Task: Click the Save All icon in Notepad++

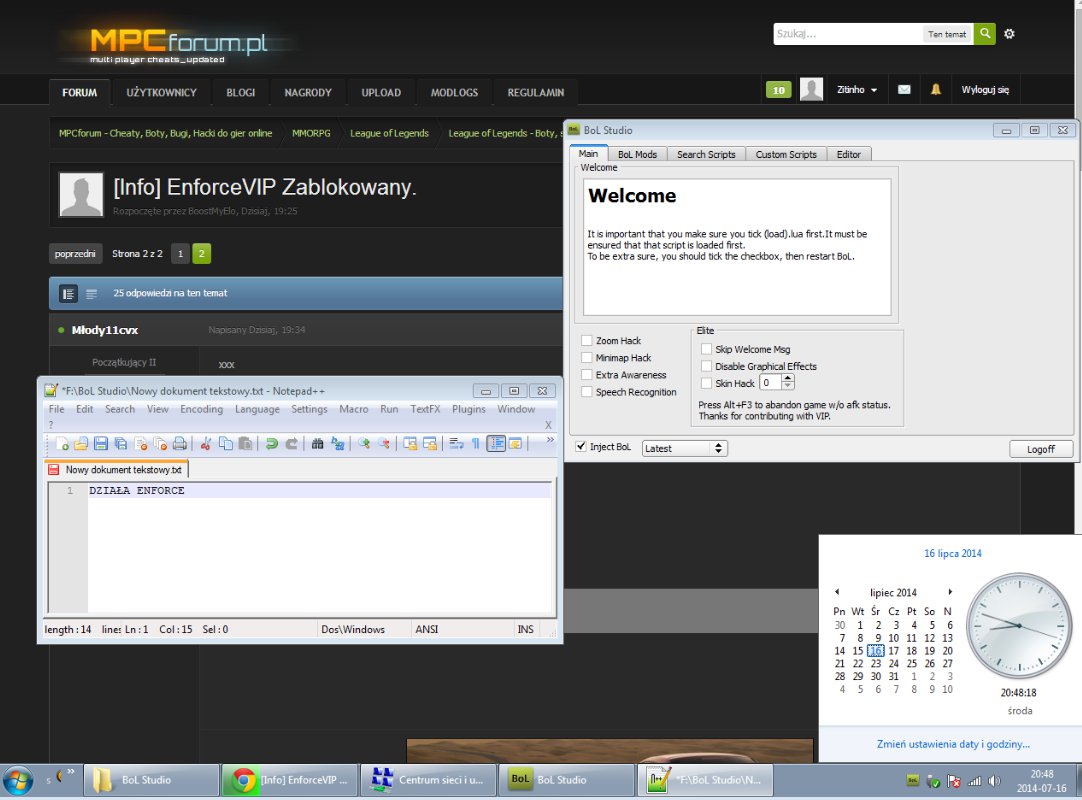Action: tap(121, 443)
